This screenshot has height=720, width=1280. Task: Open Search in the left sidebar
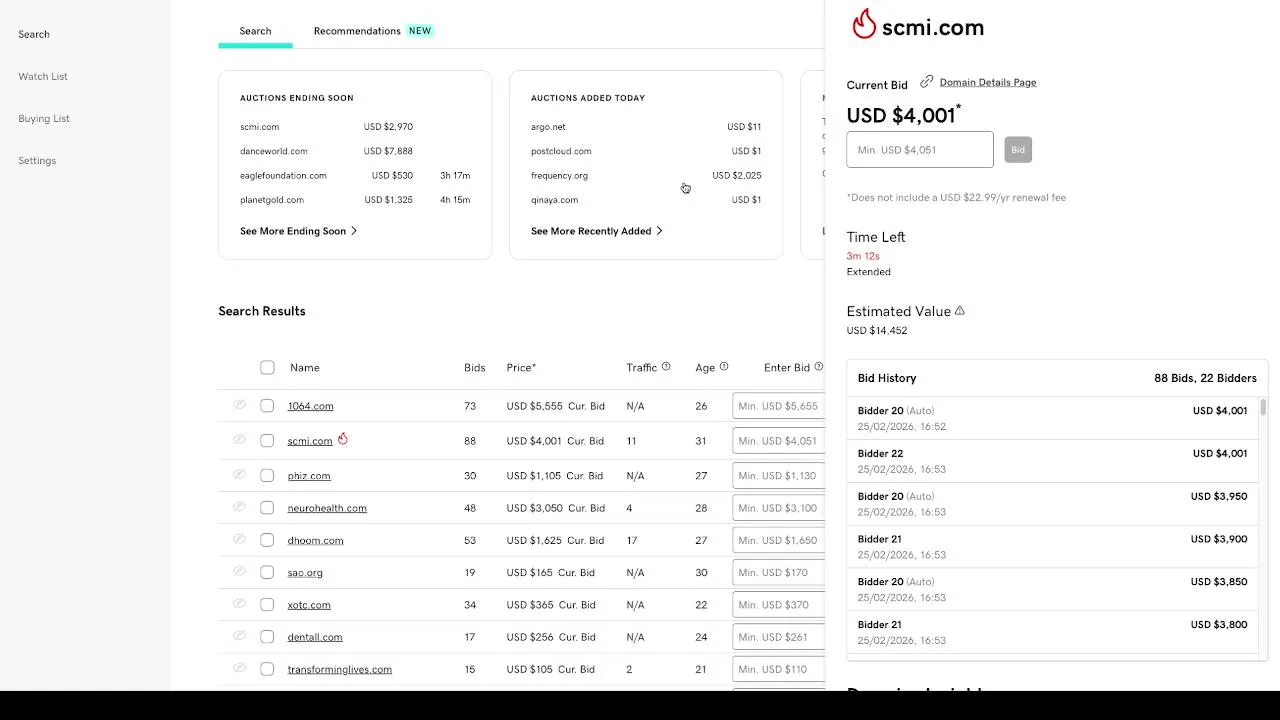coord(34,34)
